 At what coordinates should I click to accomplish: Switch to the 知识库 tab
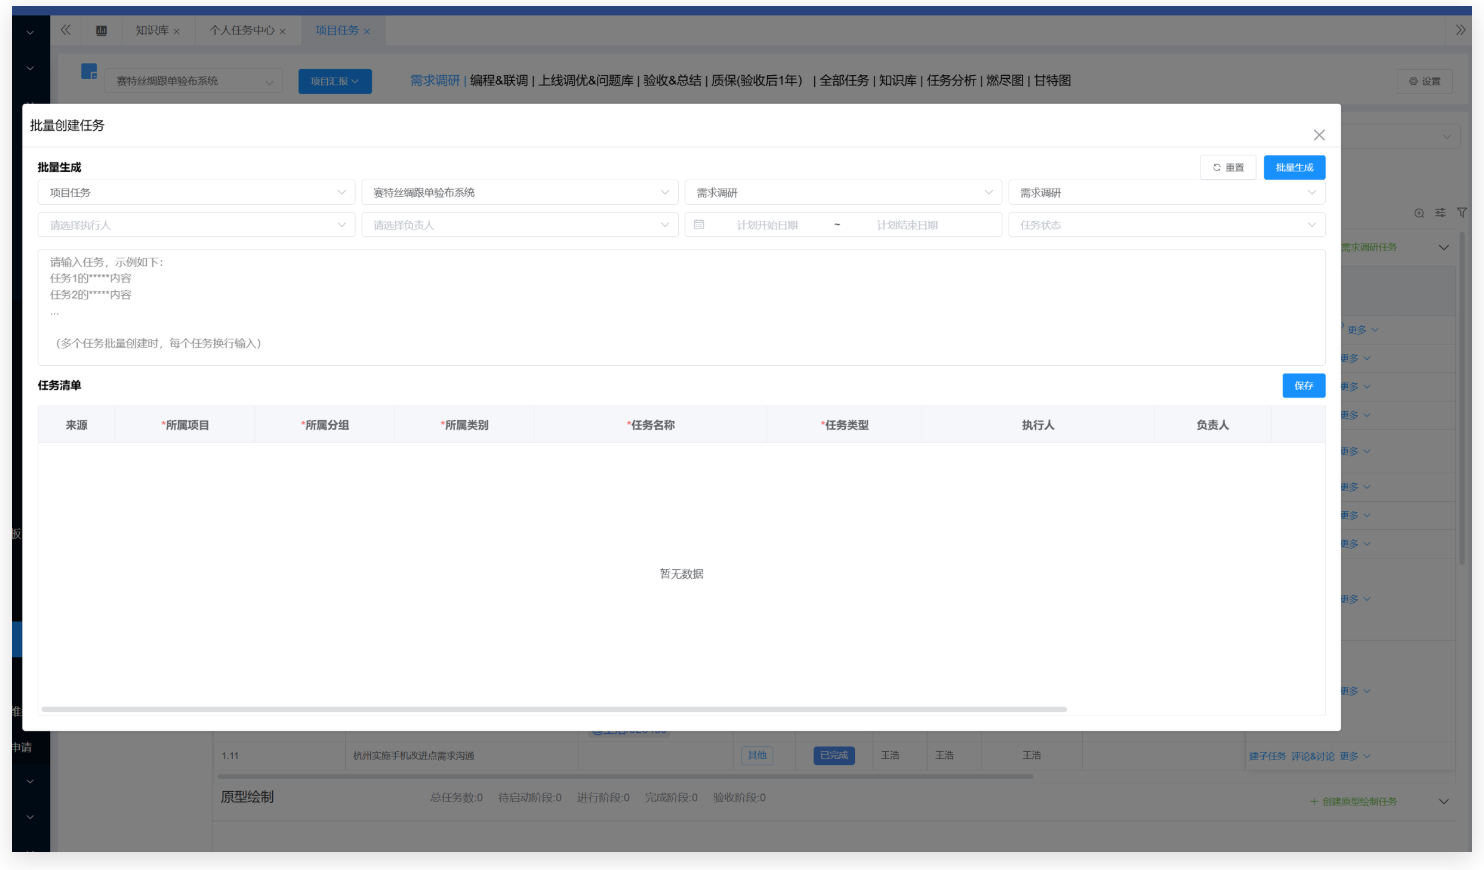click(152, 31)
